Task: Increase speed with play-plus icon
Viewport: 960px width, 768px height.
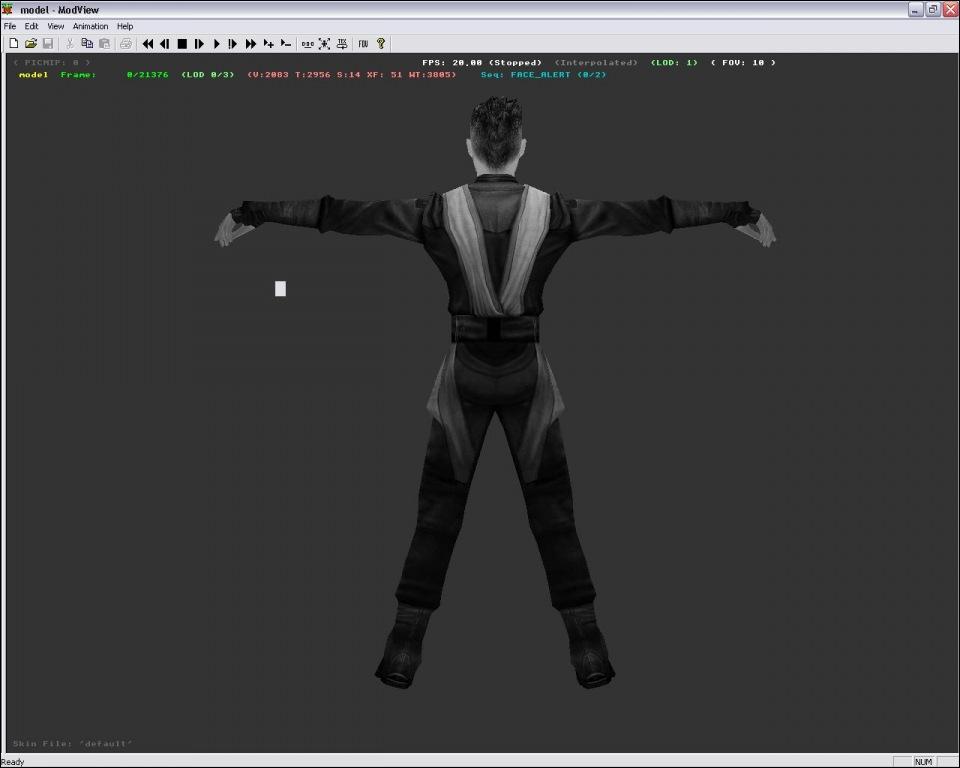Action: [x=268, y=44]
